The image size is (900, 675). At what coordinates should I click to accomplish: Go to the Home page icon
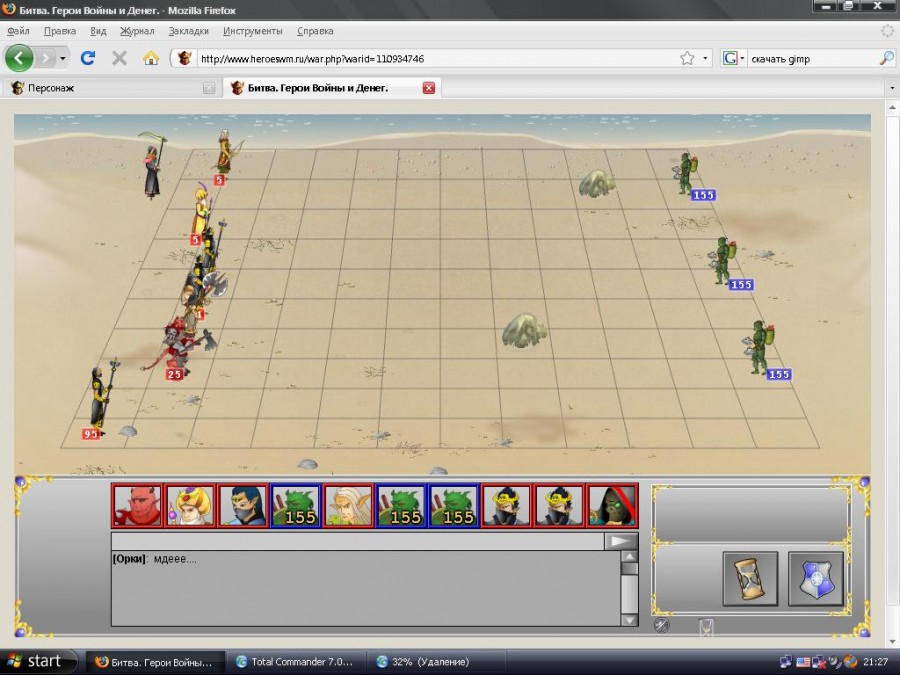[151, 58]
